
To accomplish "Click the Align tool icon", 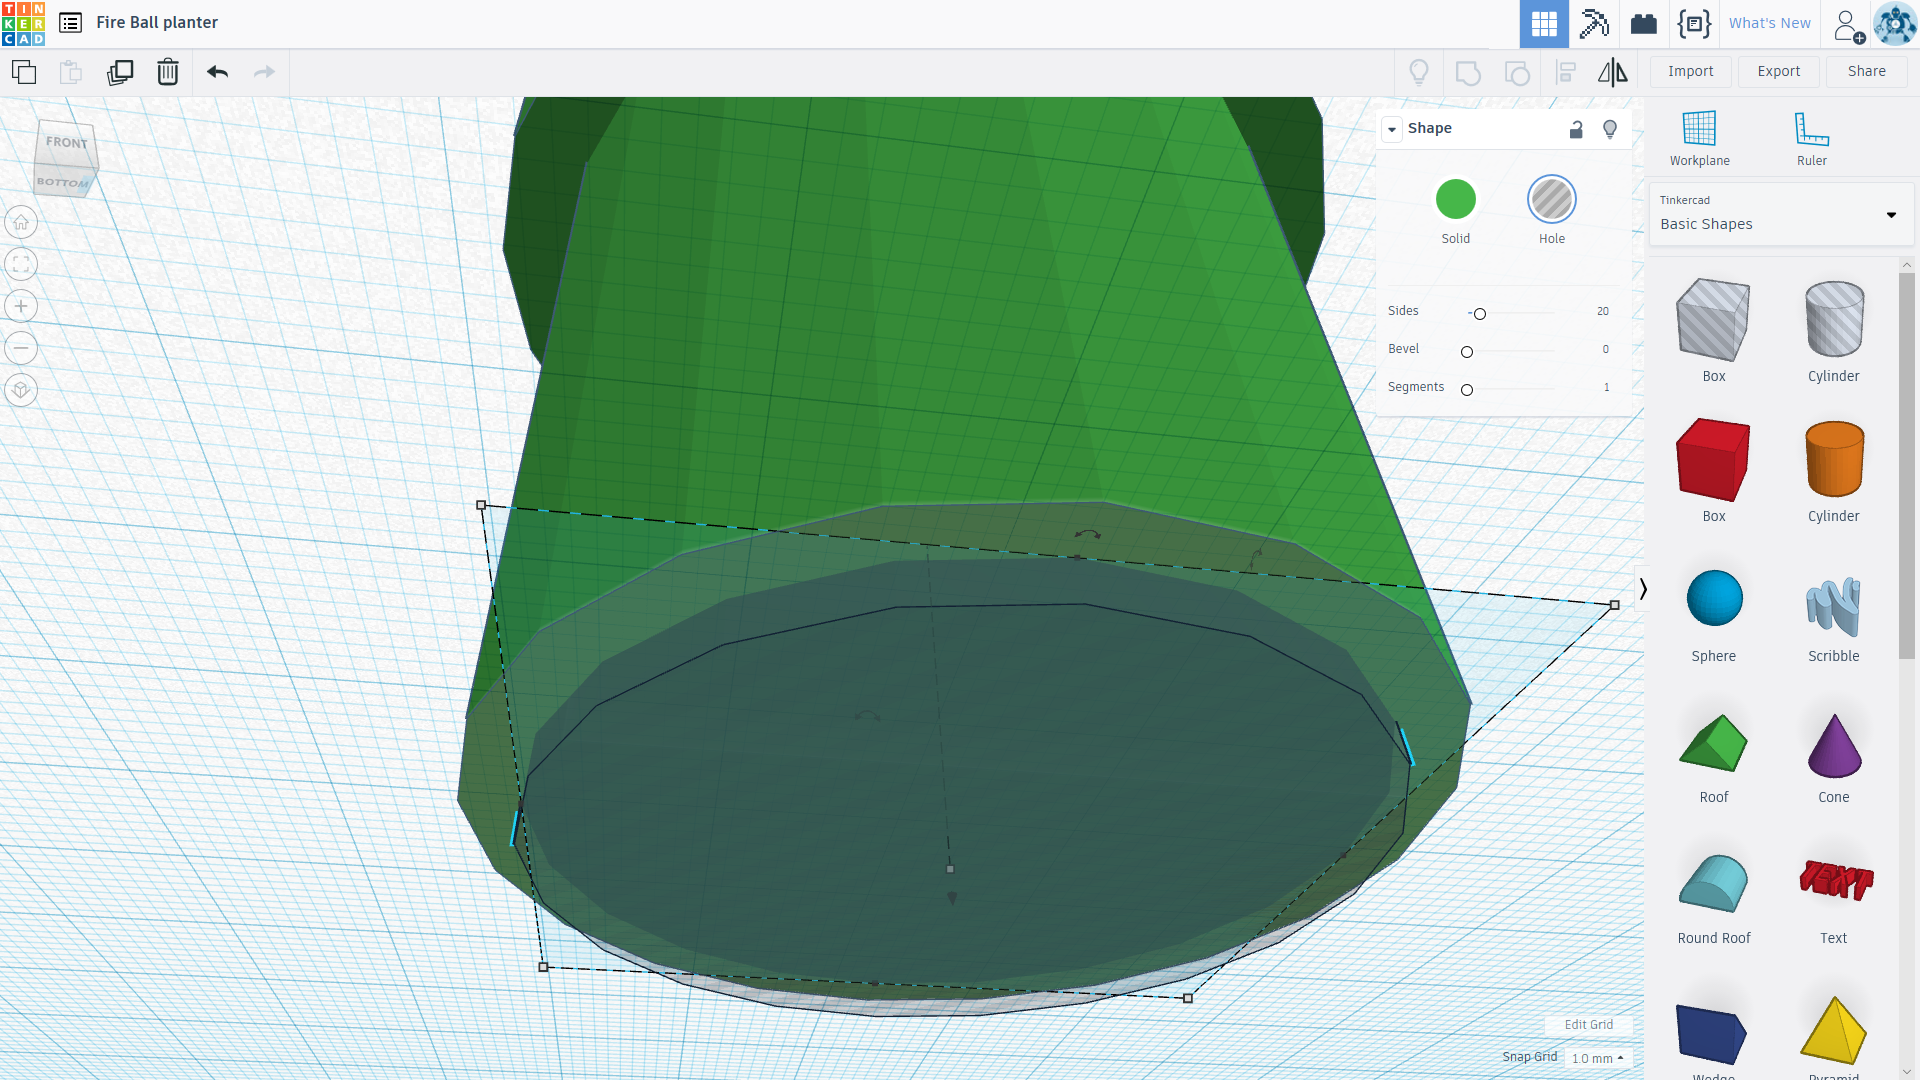I will click(1566, 72).
